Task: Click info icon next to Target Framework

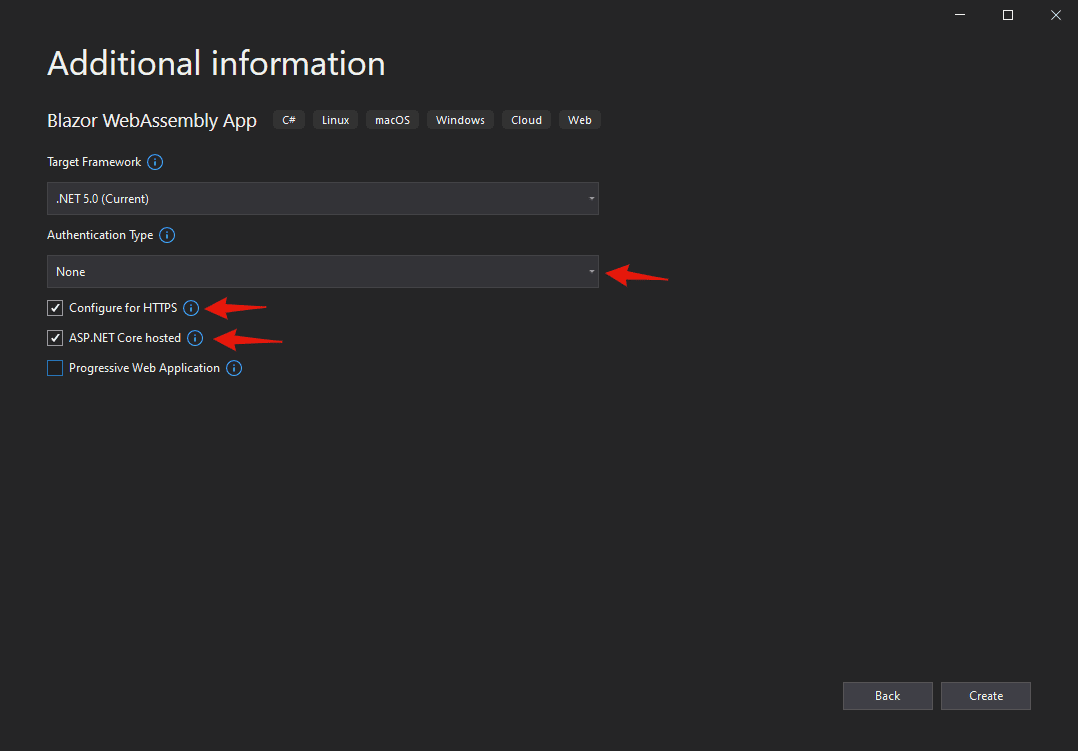Action: (x=155, y=162)
